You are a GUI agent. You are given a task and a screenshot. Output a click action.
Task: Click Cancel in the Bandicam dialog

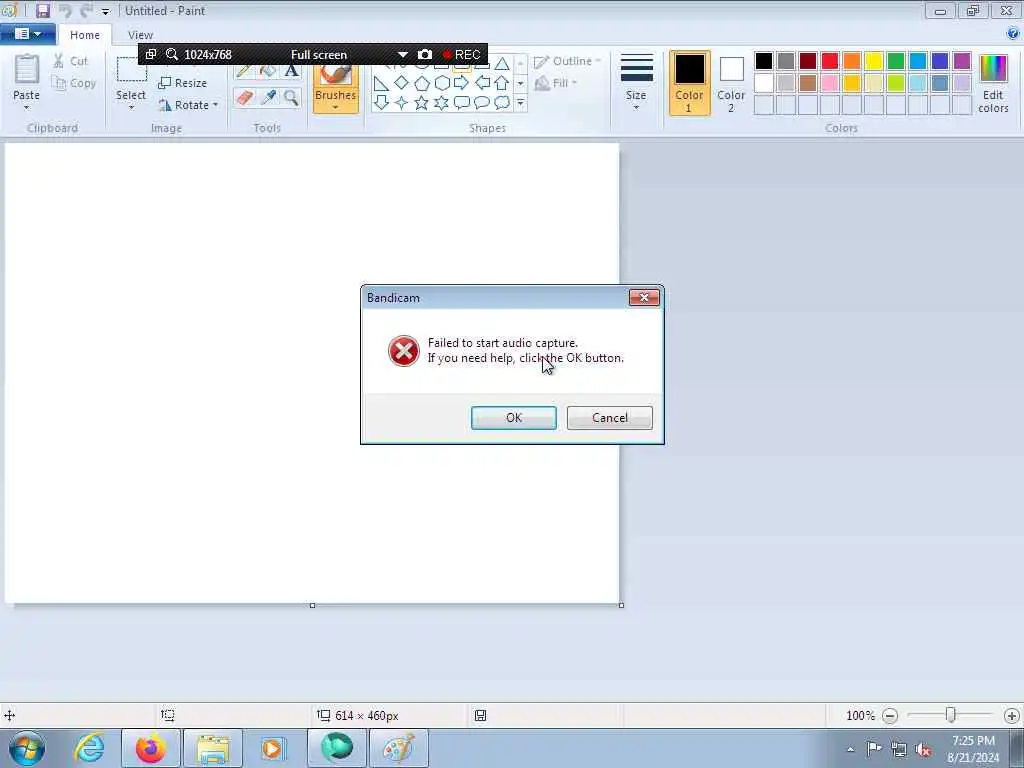(609, 418)
